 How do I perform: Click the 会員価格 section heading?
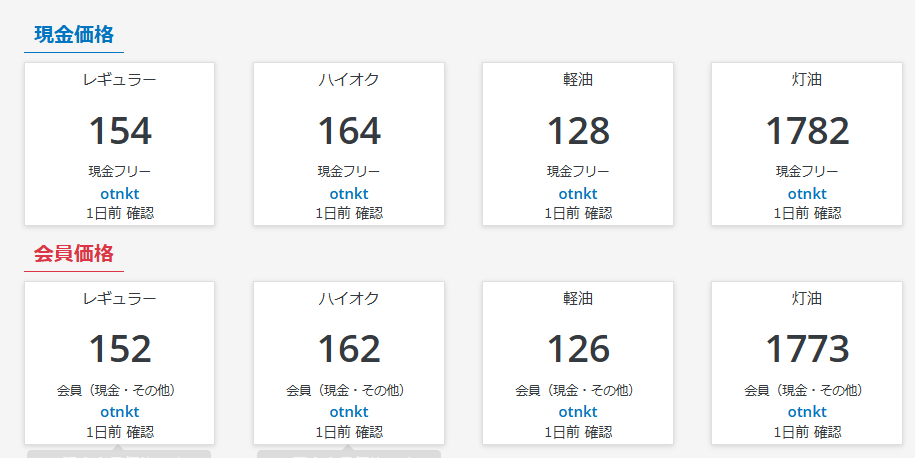74,253
